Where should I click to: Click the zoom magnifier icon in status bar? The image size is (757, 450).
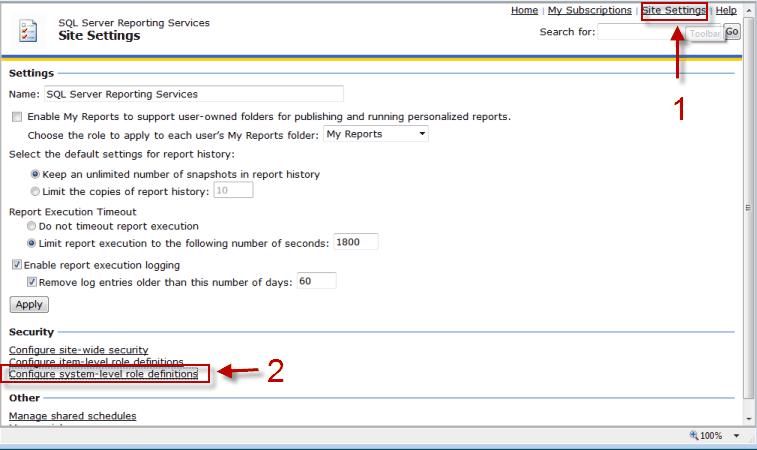coord(694,435)
